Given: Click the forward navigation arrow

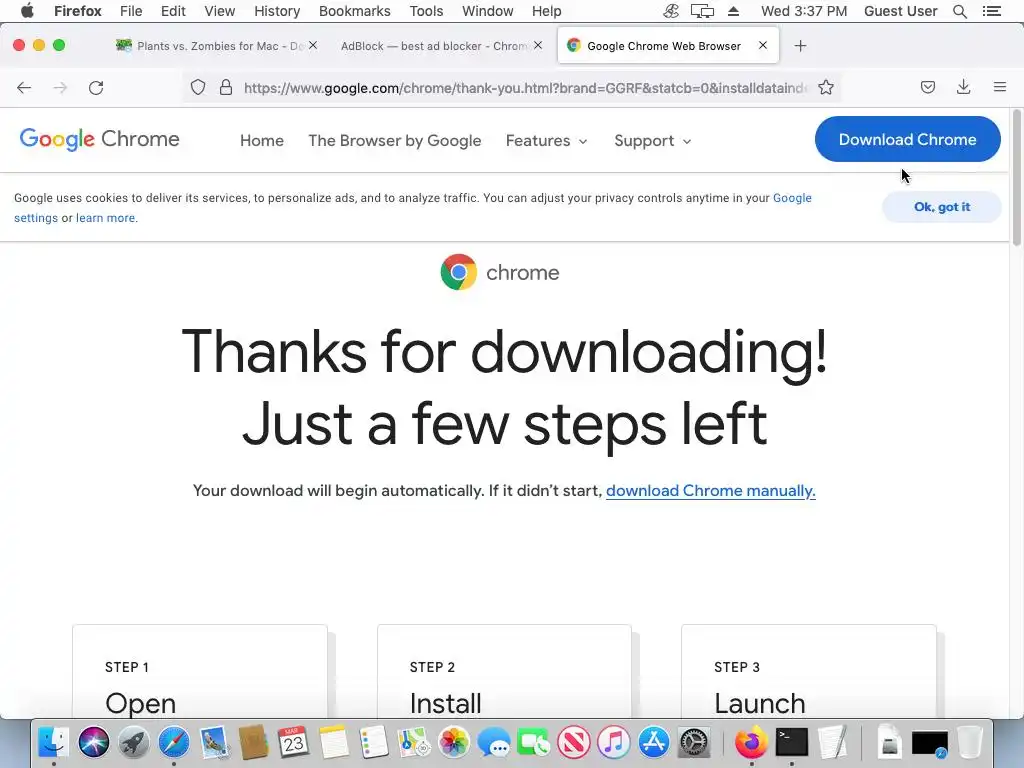Looking at the screenshot, I should tap(60, 88).
